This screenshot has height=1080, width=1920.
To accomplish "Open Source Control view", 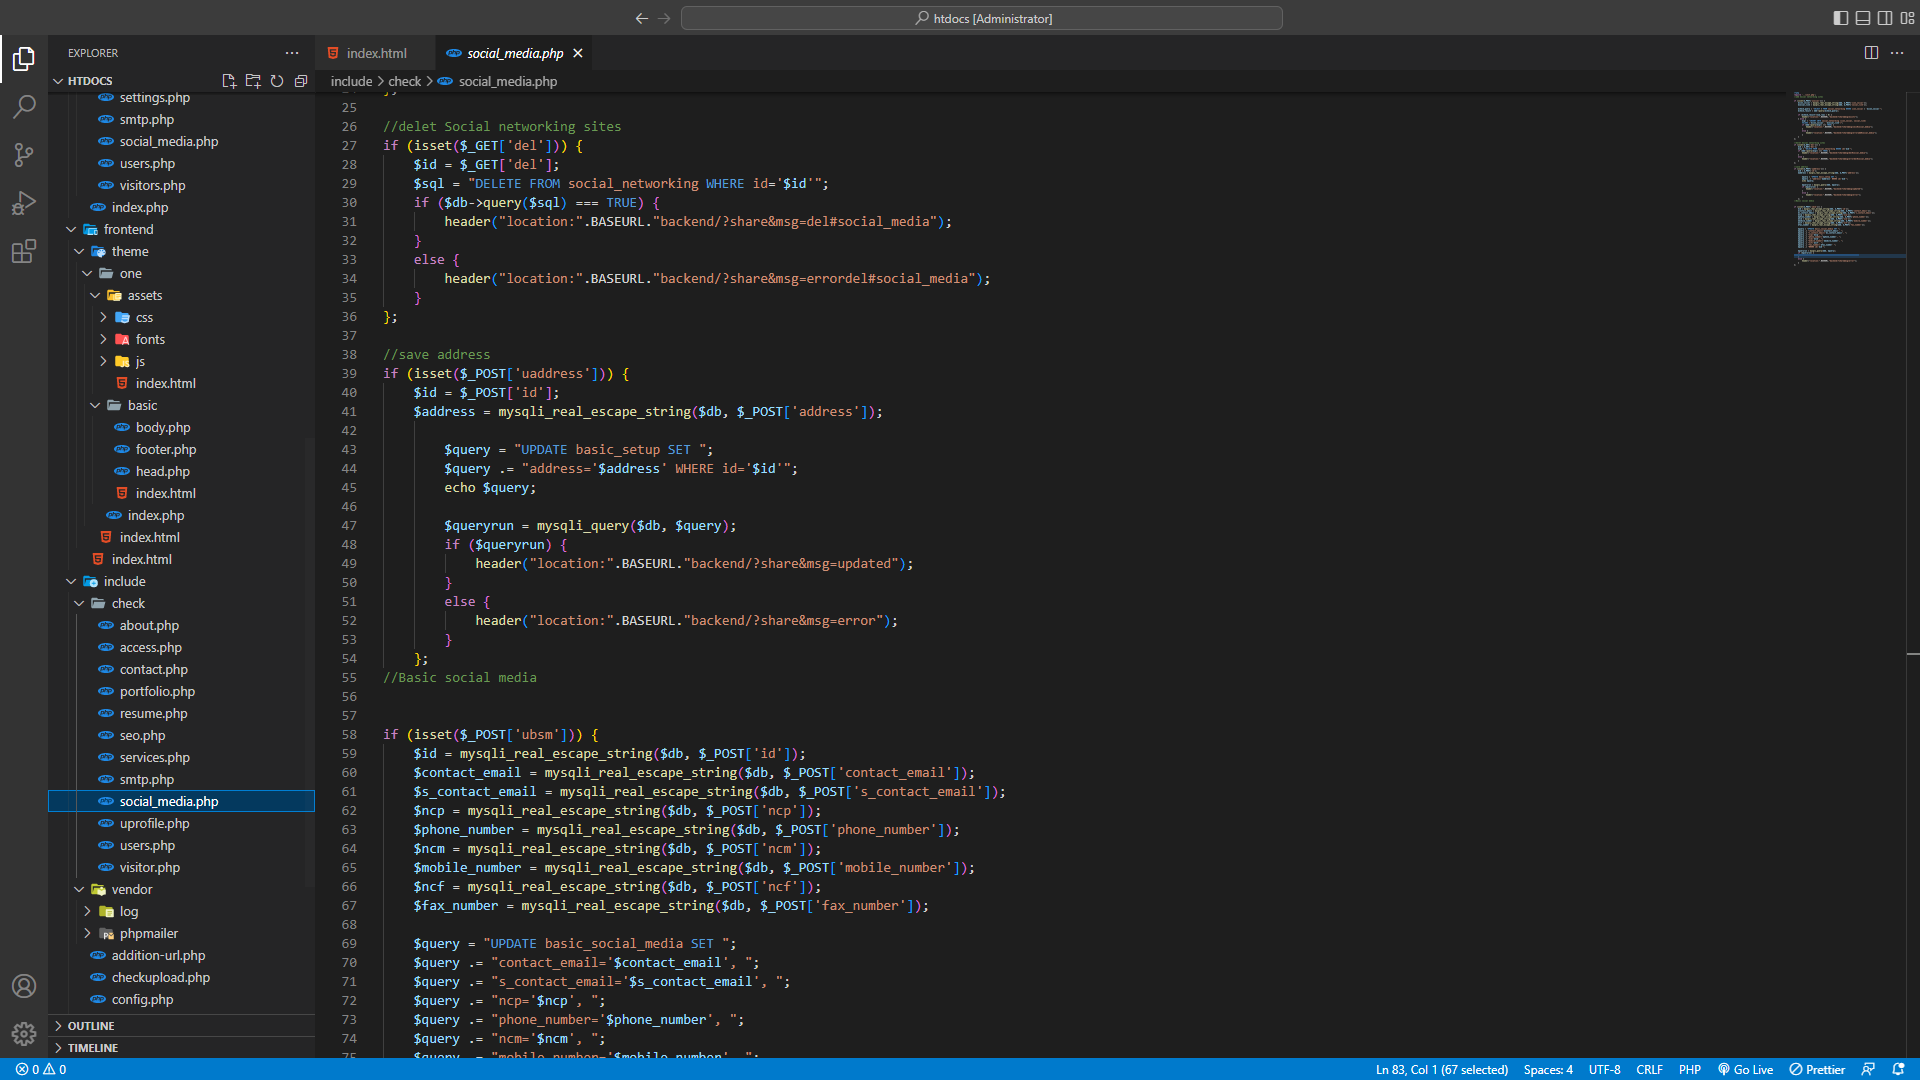I will (24, 154).
